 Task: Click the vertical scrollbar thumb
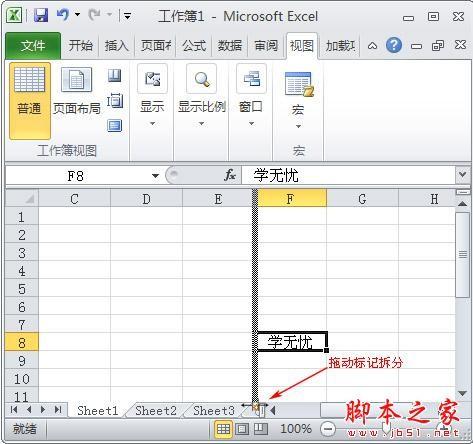[x=462, y=255]
